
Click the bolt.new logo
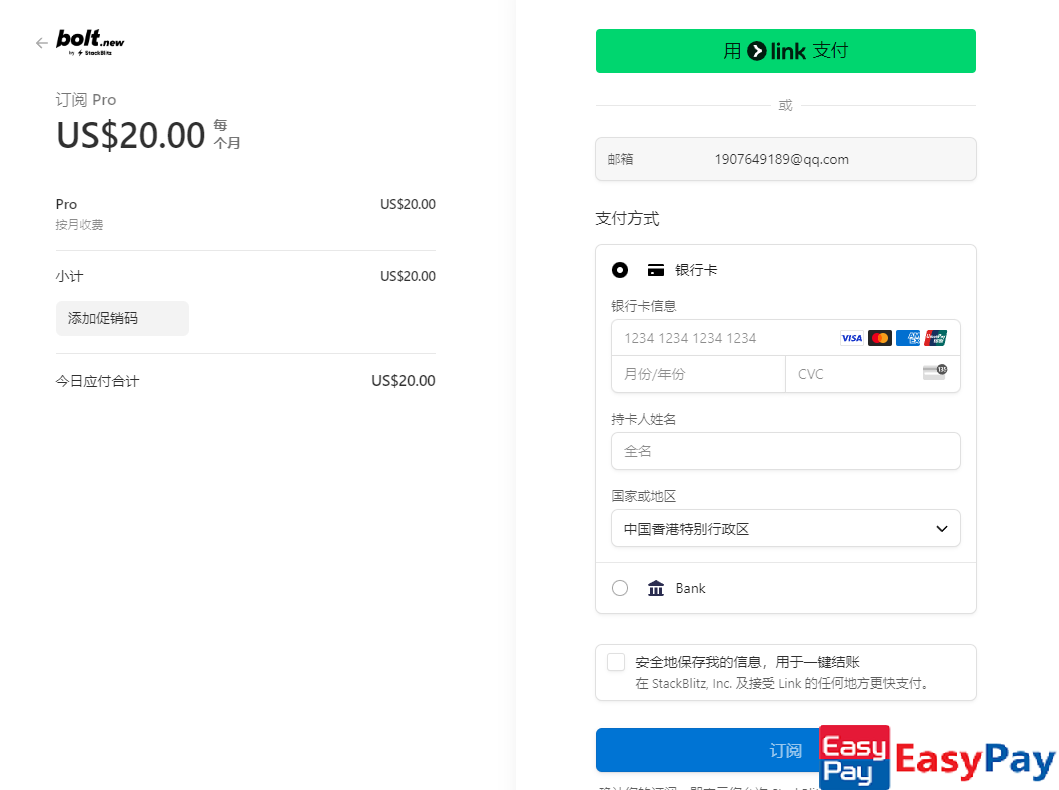click(91, 43)
